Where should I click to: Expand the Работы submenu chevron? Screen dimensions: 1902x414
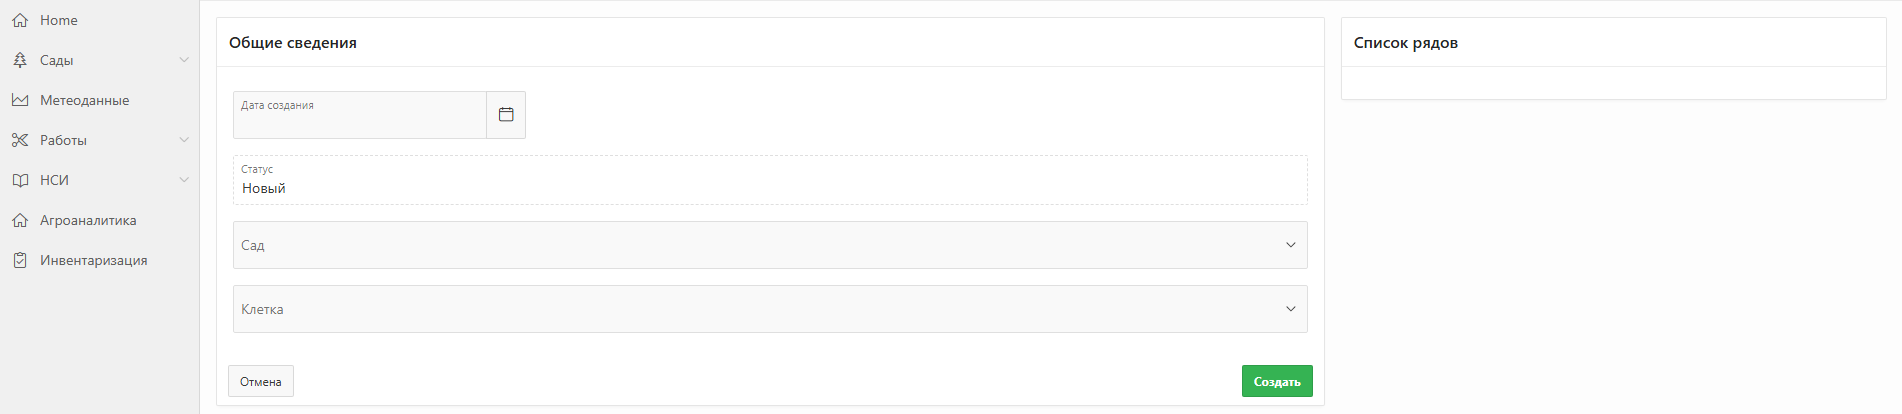click(x=184, y=140)
